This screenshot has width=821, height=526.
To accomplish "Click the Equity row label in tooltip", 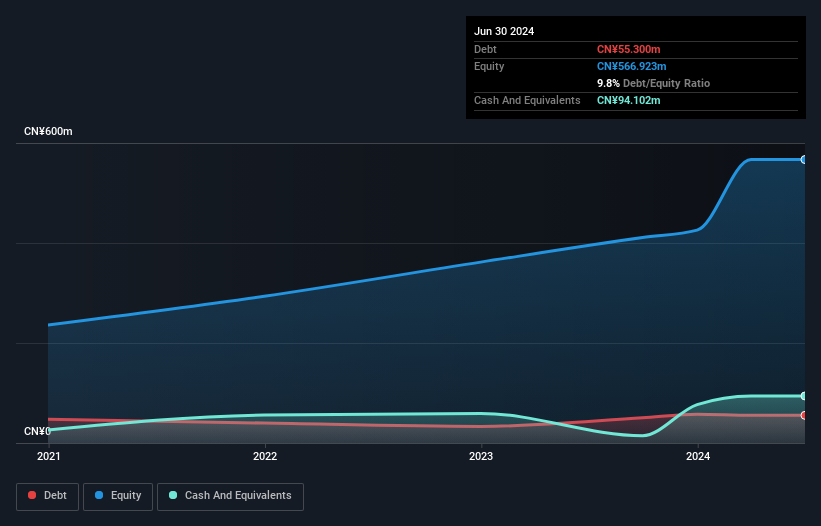I will (489, 66).
